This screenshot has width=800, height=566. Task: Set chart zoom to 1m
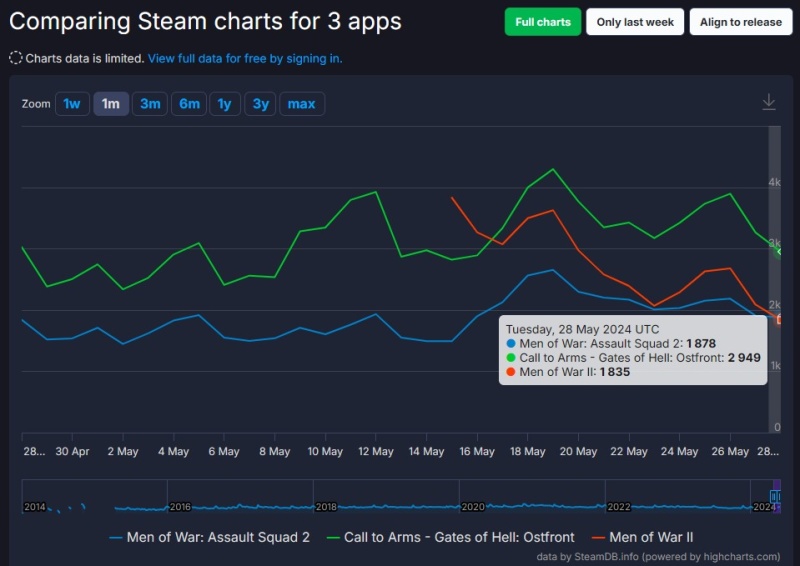(x=111, y=104)
